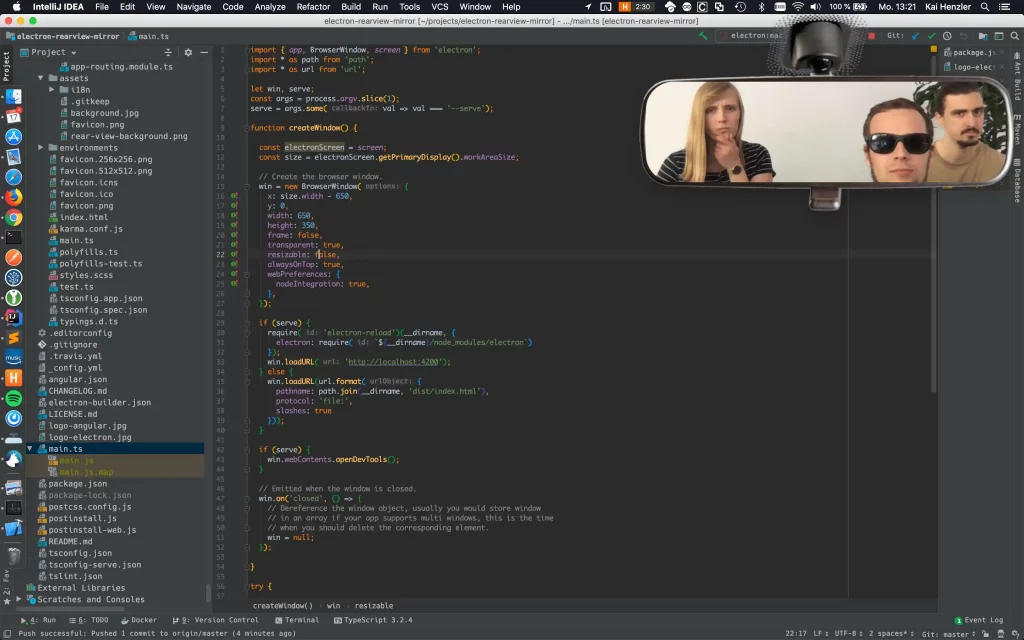Open the 4: Run tool window
The width and height of the screenshot is (1024, 640).
tap(38, 620)
